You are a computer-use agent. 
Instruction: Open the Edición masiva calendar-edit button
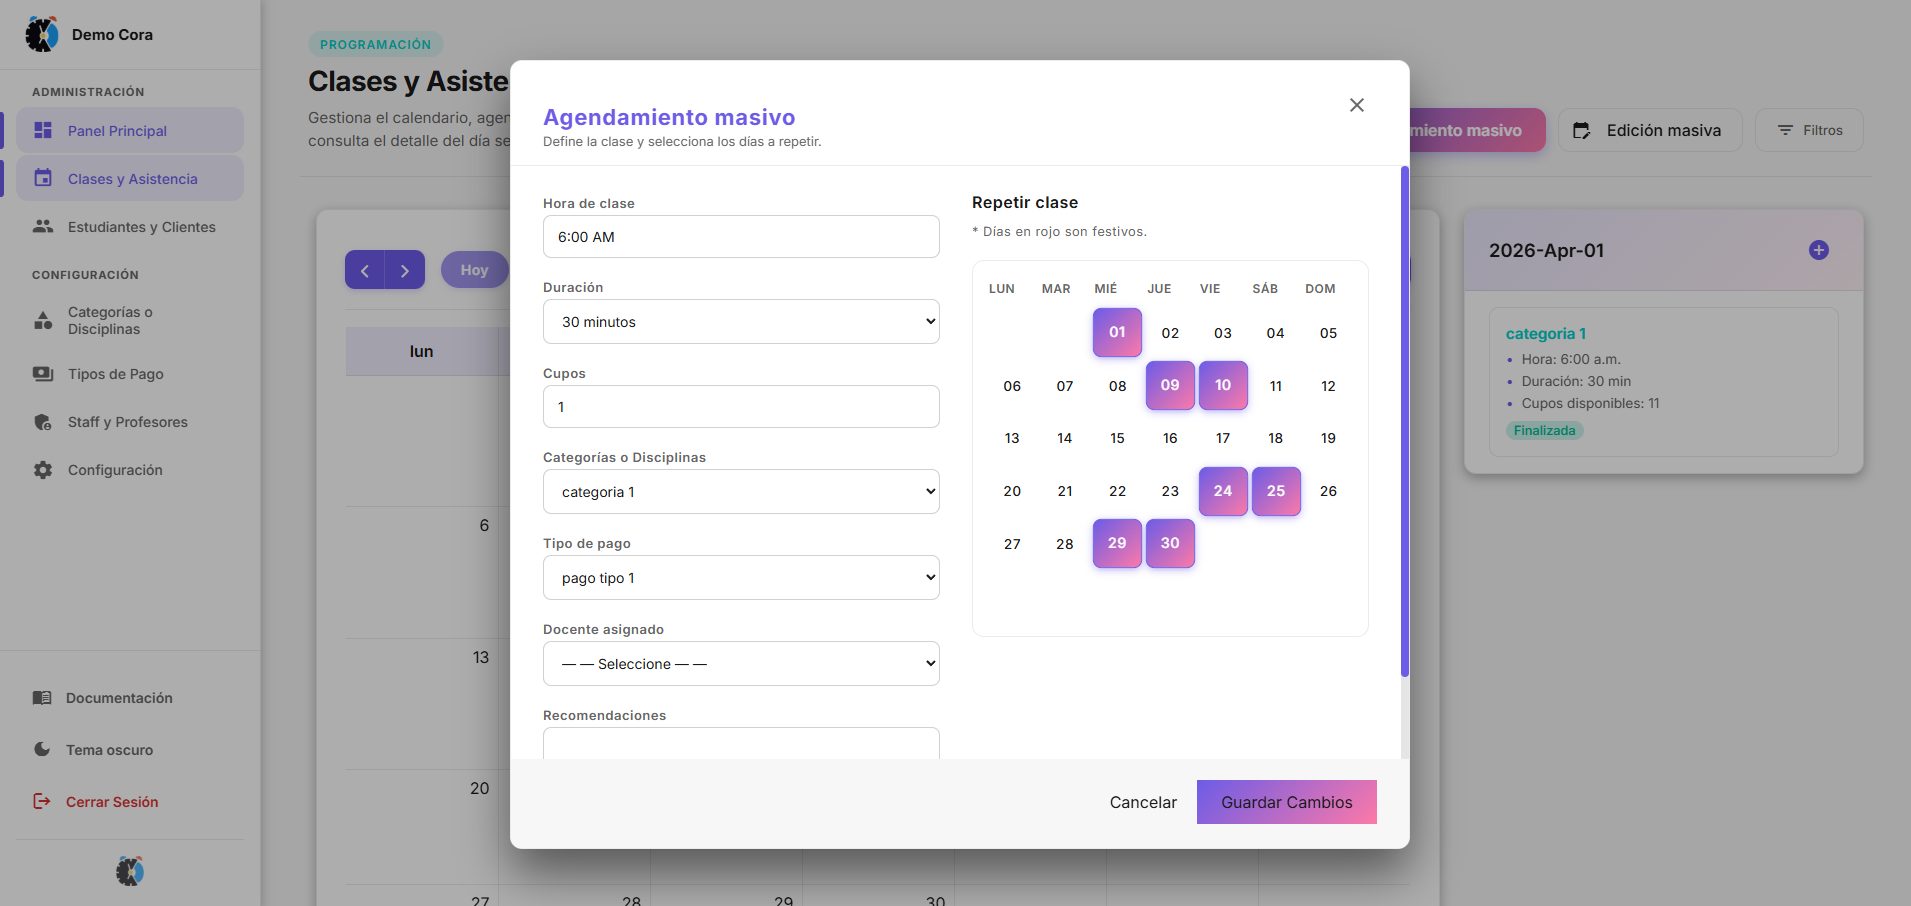click(x=1649, y=130)
